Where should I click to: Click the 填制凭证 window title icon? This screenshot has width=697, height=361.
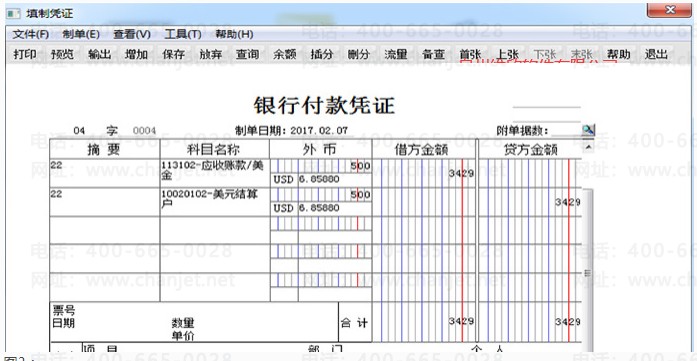pyautogui.click(x=13, y=13)
